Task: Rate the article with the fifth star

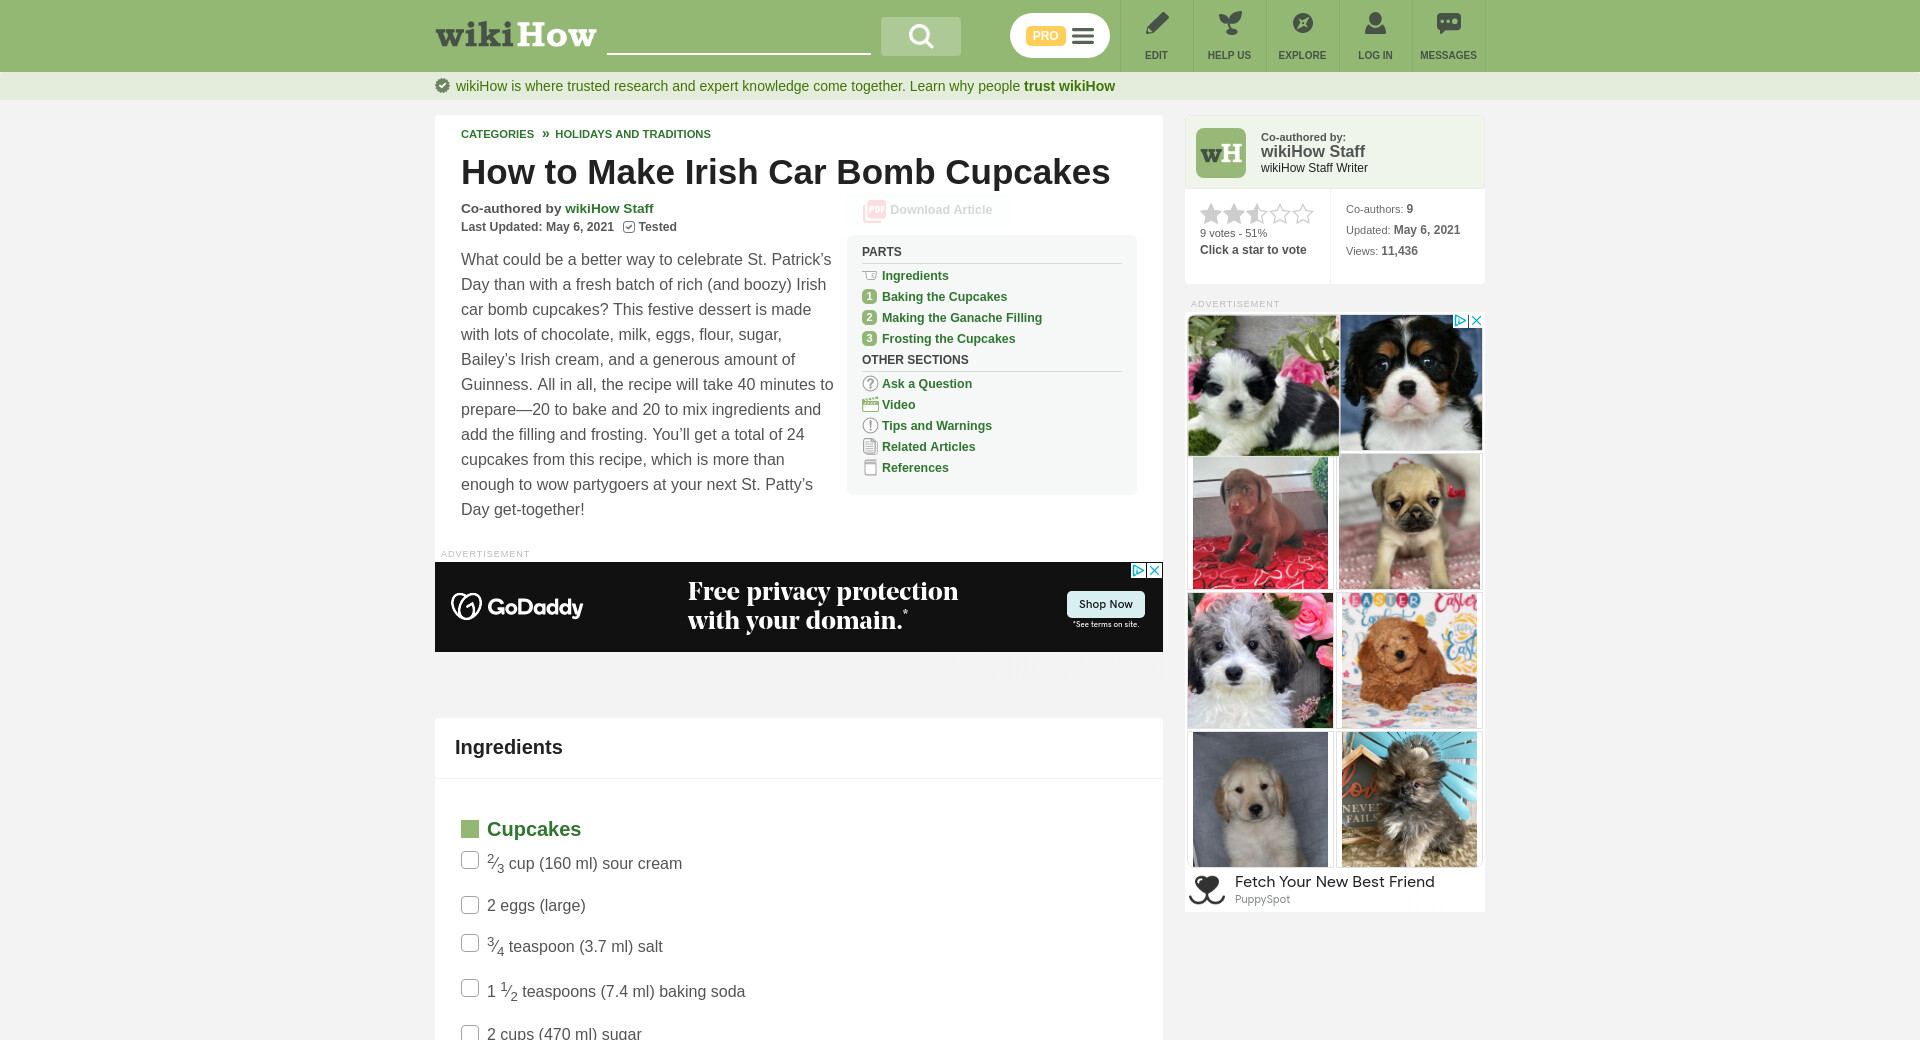Action: (1303, 214)
